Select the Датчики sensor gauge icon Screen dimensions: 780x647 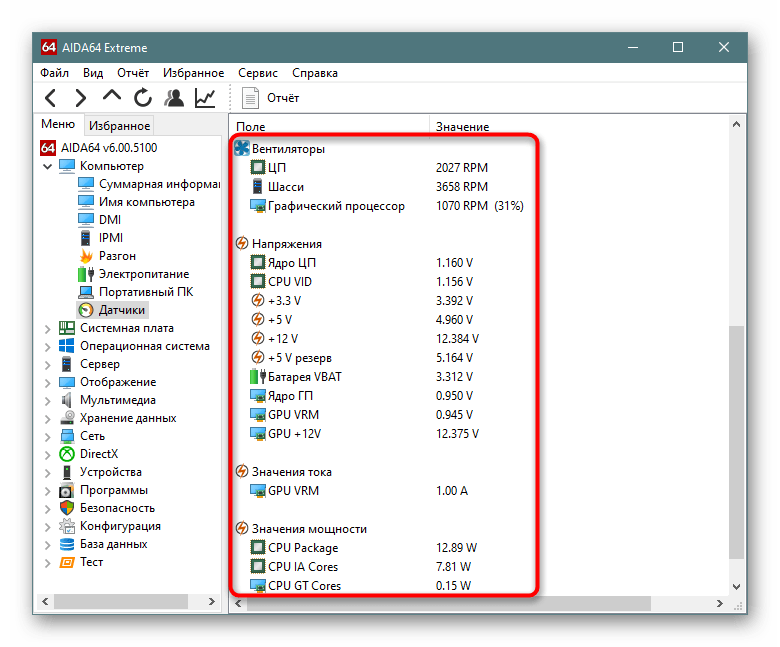pos(86,310)
